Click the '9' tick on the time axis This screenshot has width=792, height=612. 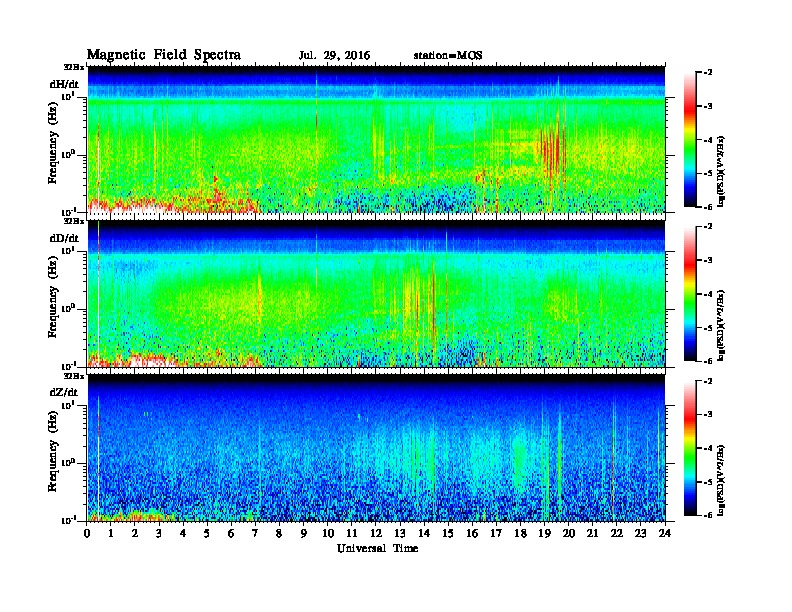pyautogui.click(x=304, y=533)
